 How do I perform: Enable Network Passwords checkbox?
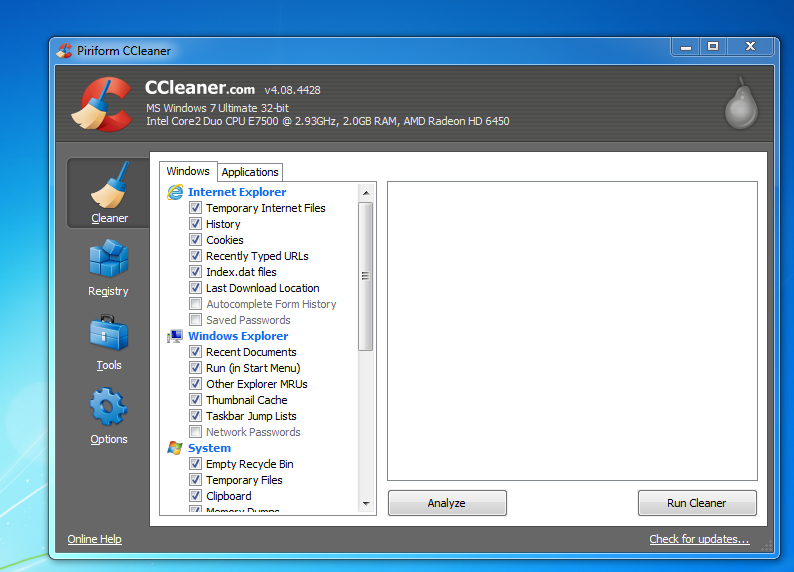[195, 432]
